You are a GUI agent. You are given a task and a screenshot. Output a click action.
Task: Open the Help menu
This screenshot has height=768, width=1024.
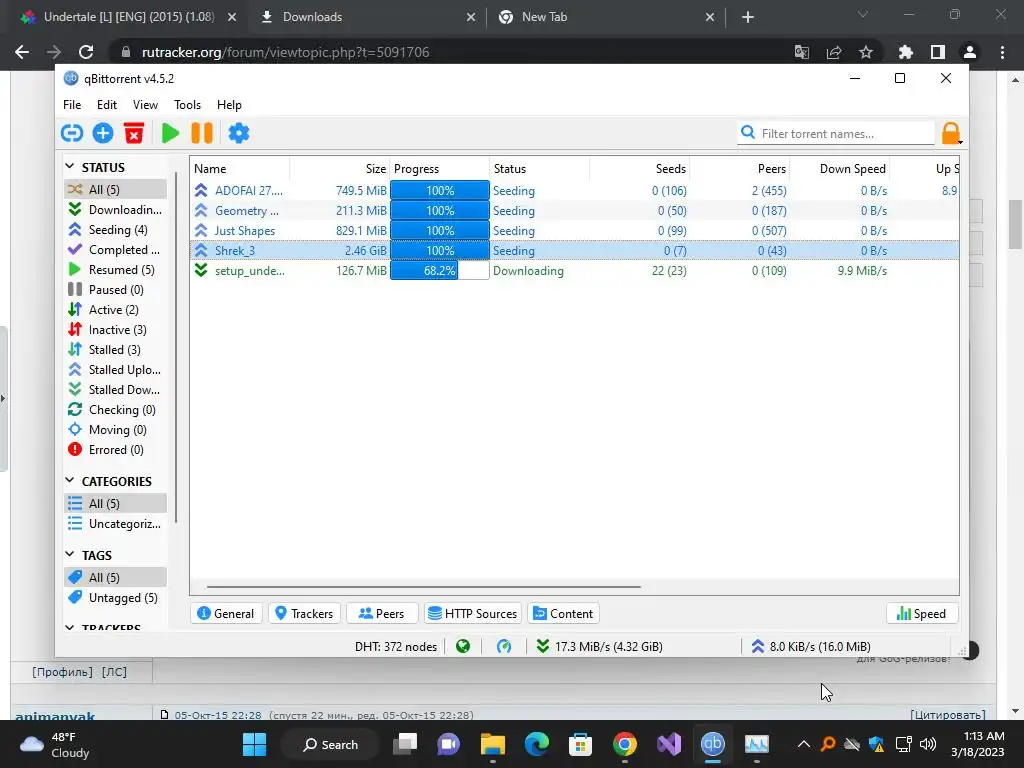click(229, 104)
